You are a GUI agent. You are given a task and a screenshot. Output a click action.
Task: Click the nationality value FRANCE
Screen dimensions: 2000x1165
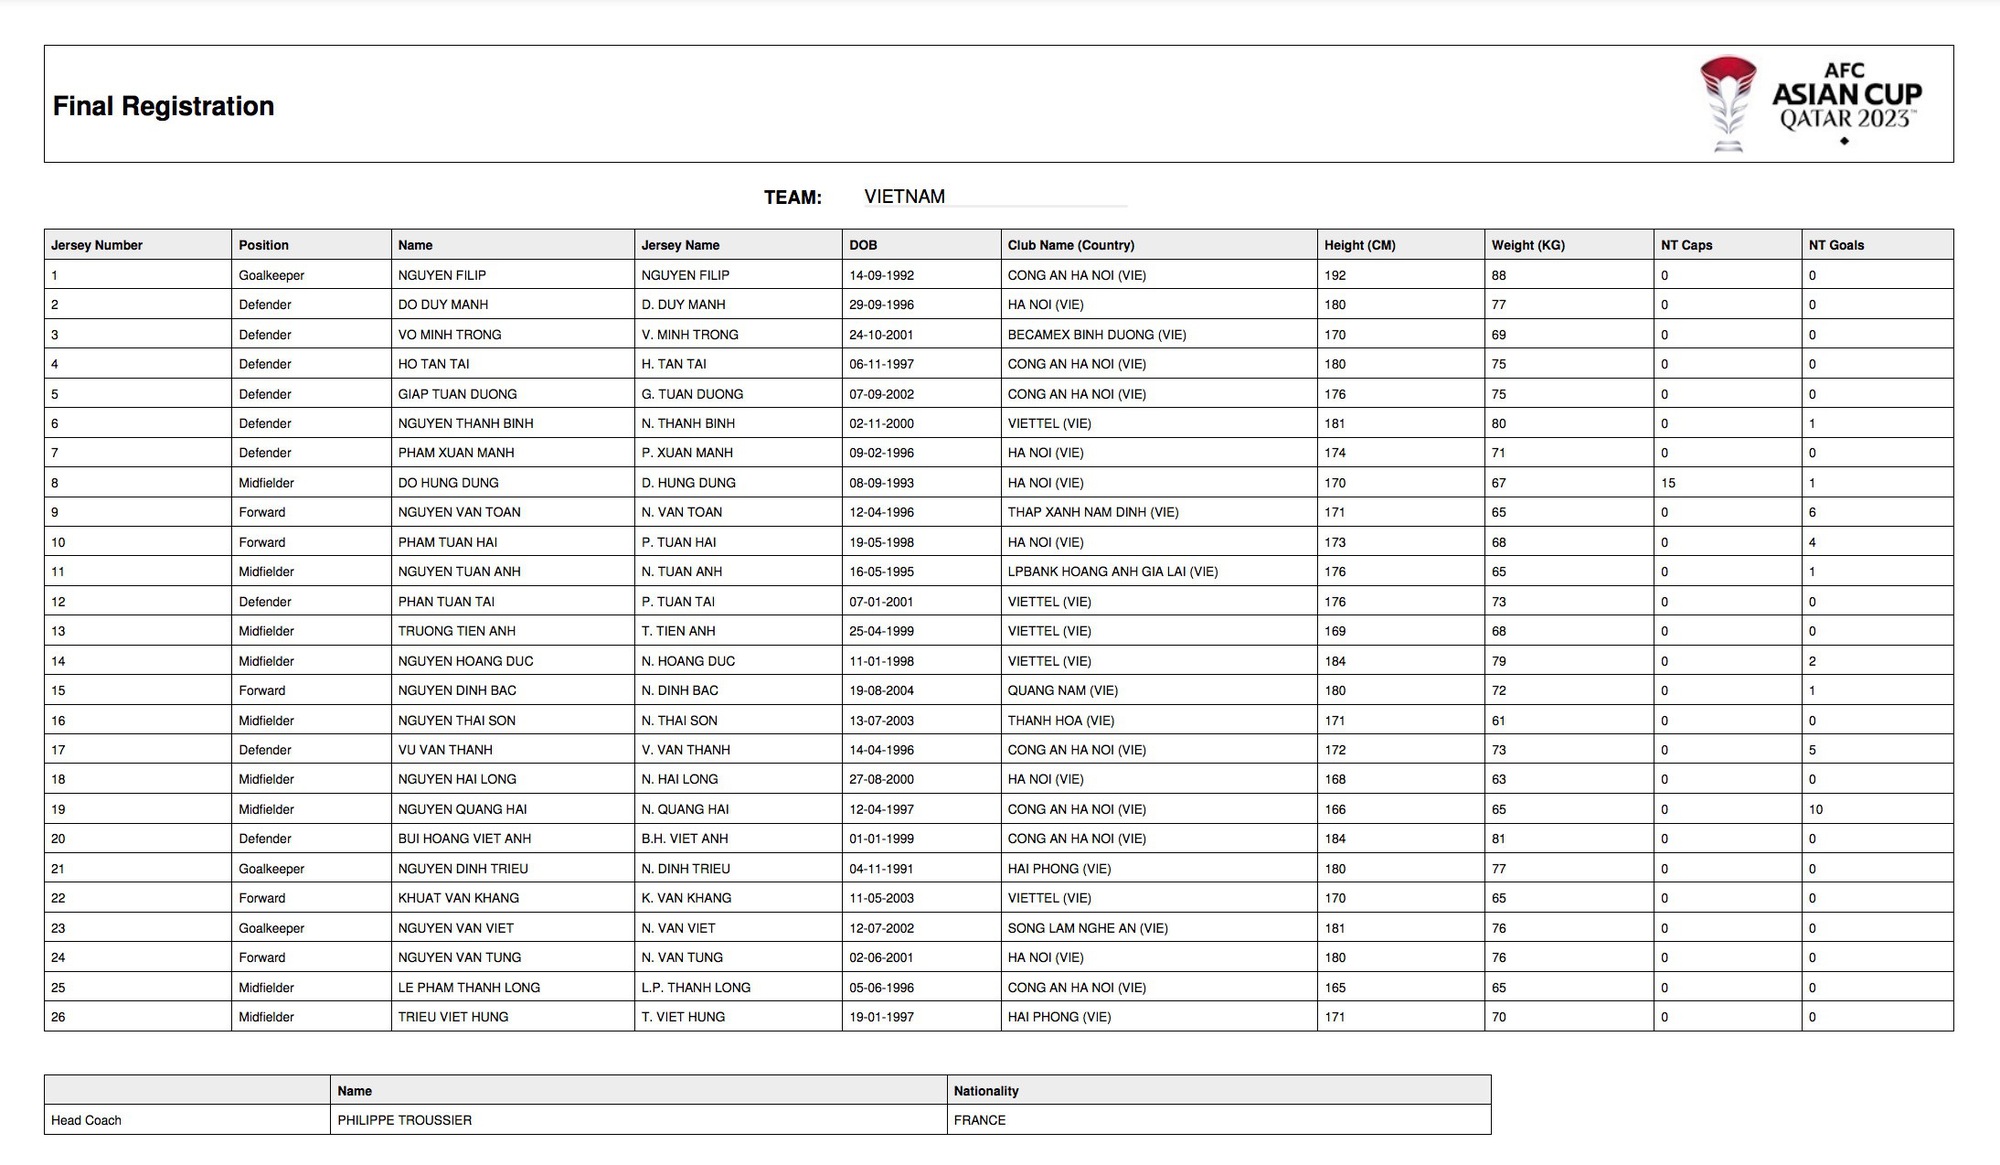pos(980,1120)
